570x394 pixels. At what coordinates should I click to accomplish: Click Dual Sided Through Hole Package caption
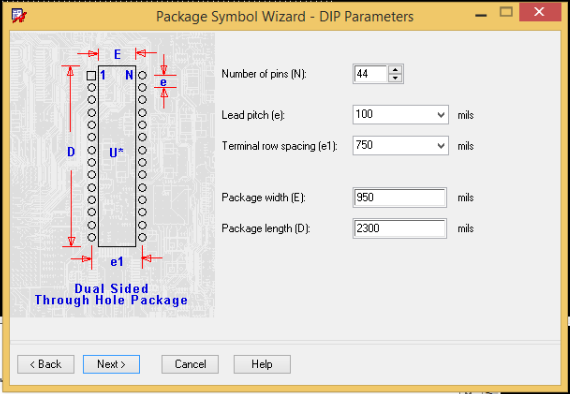coord(111,294)
